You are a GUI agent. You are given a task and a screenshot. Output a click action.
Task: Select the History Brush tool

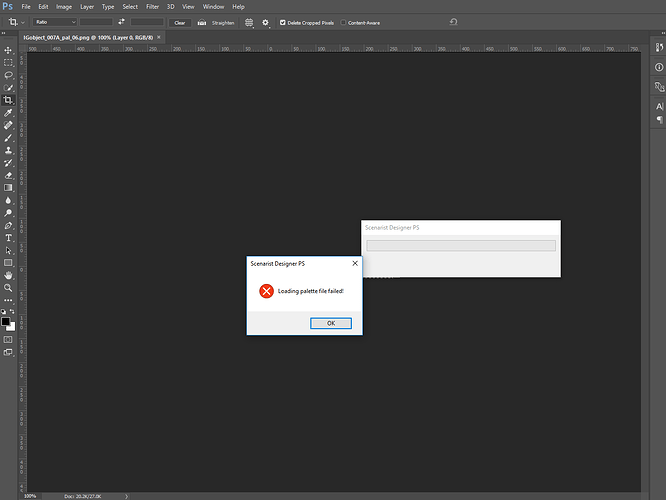8,163
